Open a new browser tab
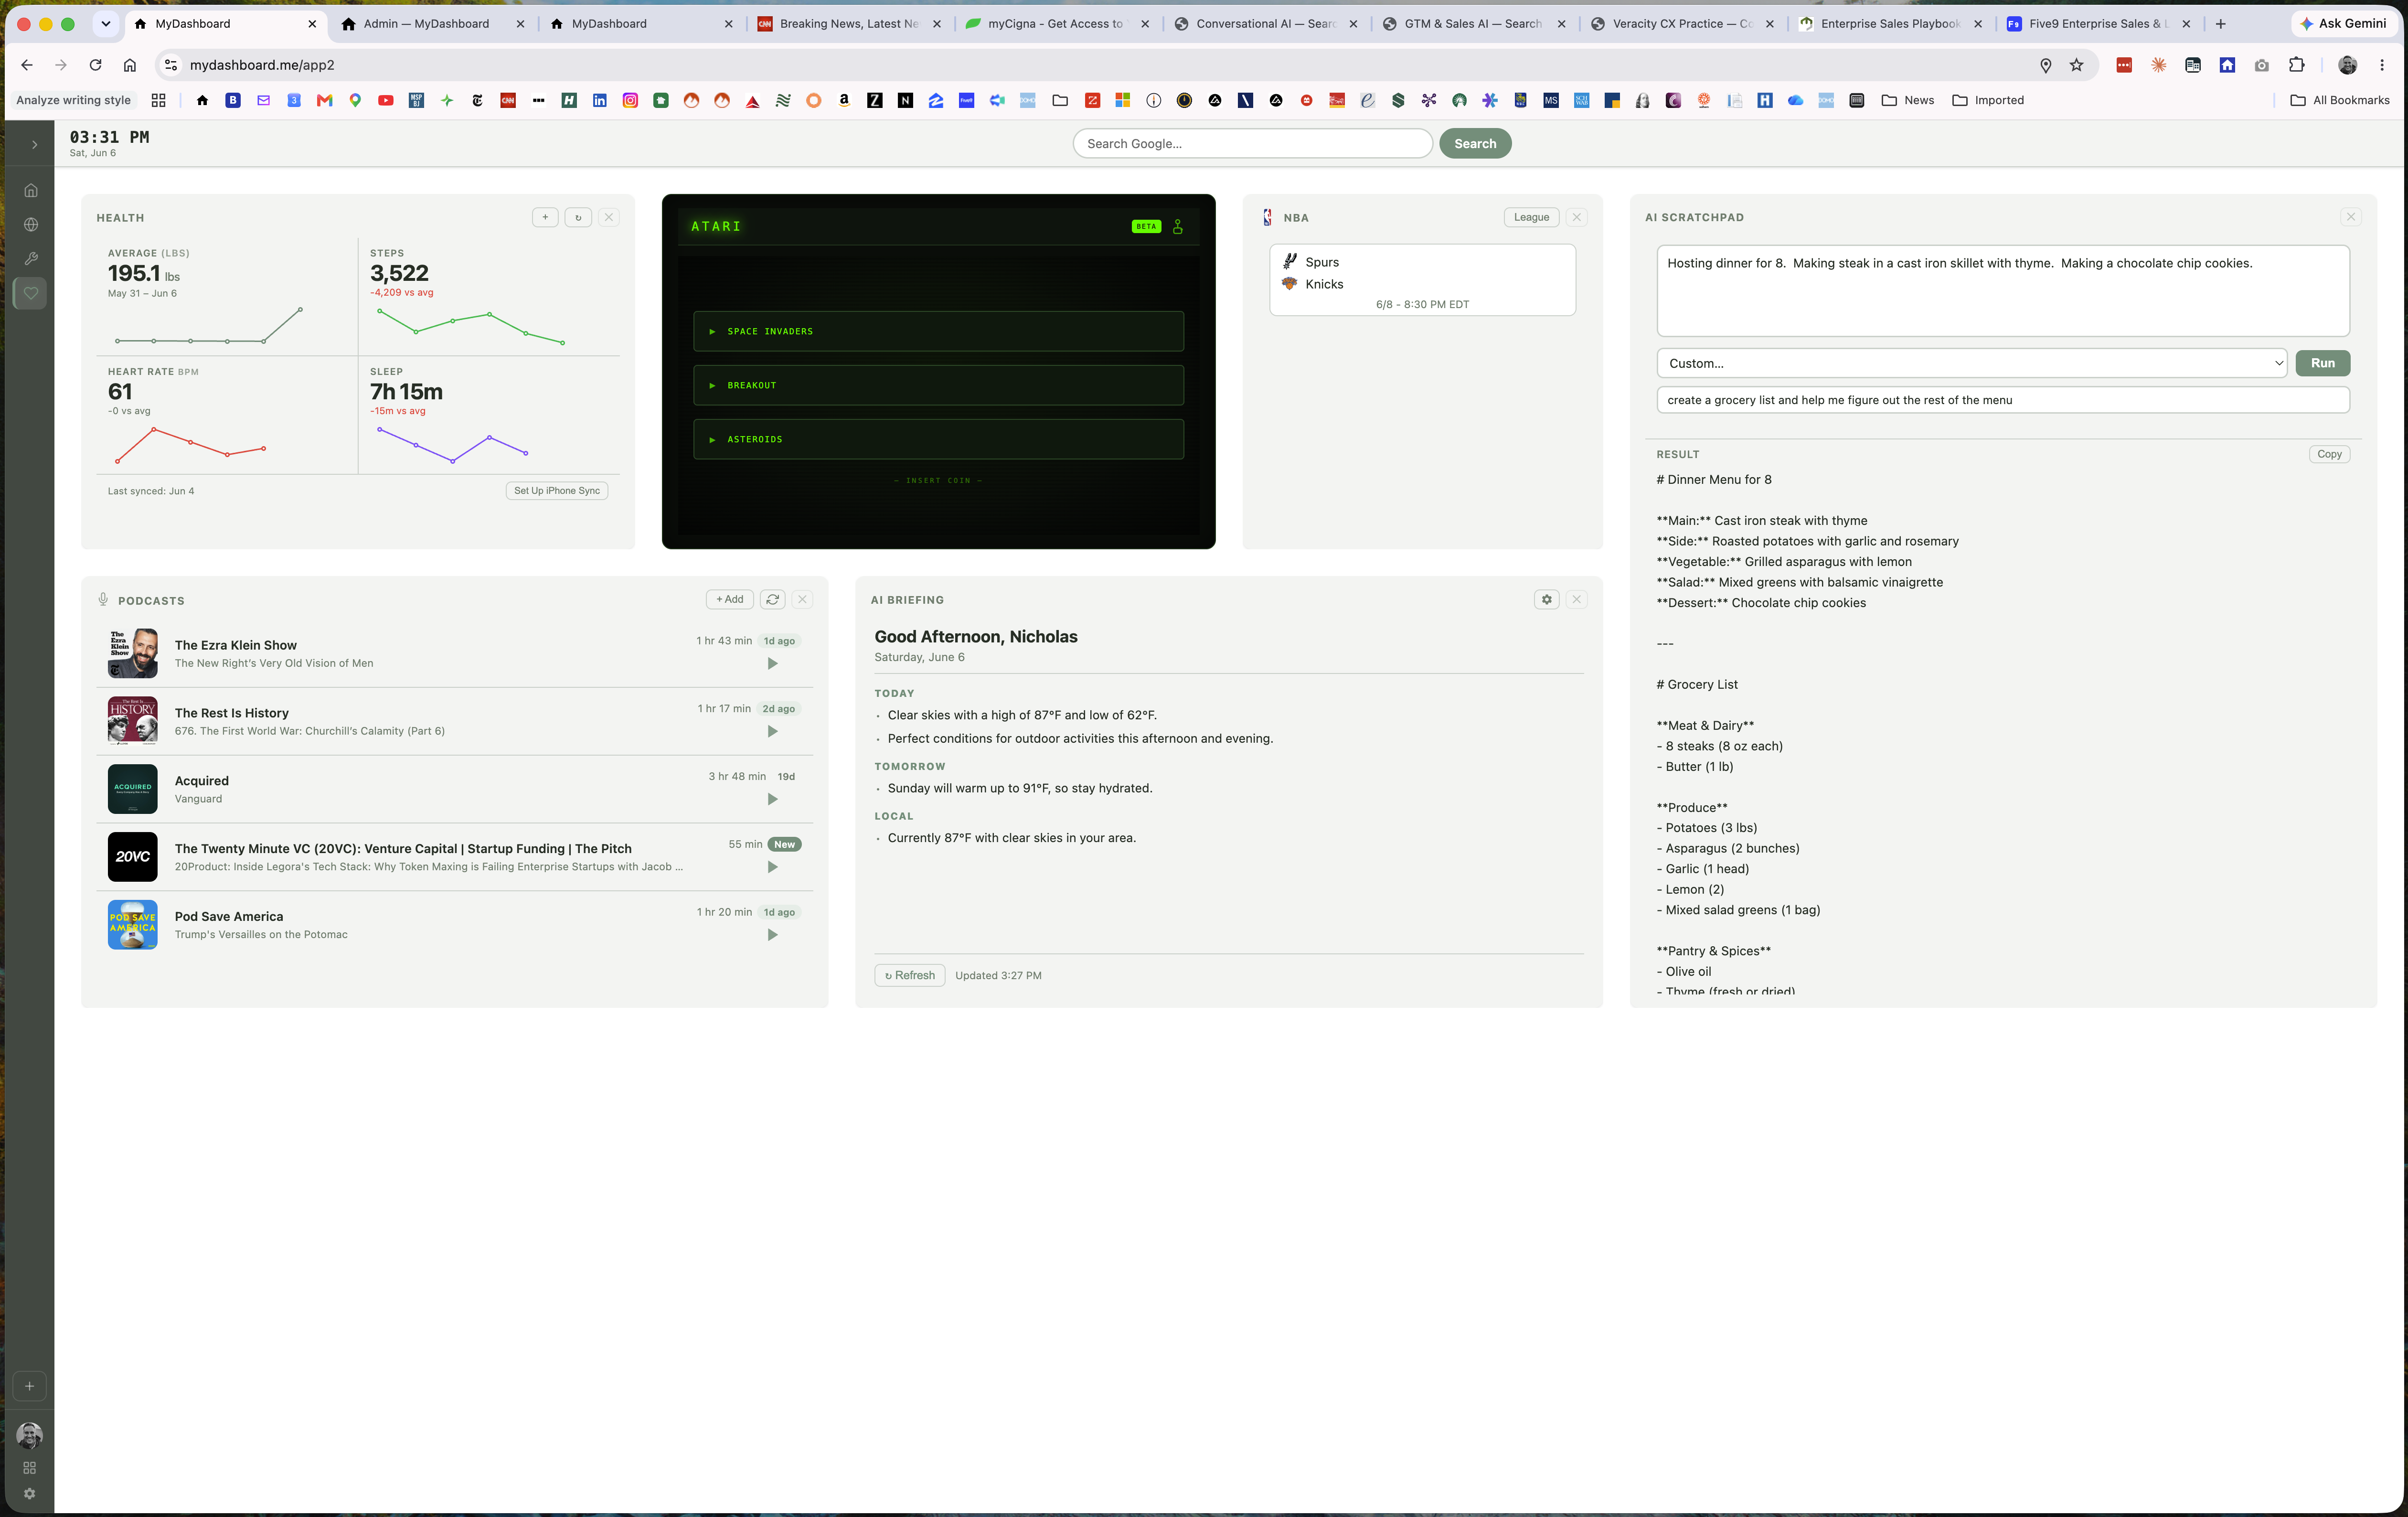 [x=2221, y=24]
